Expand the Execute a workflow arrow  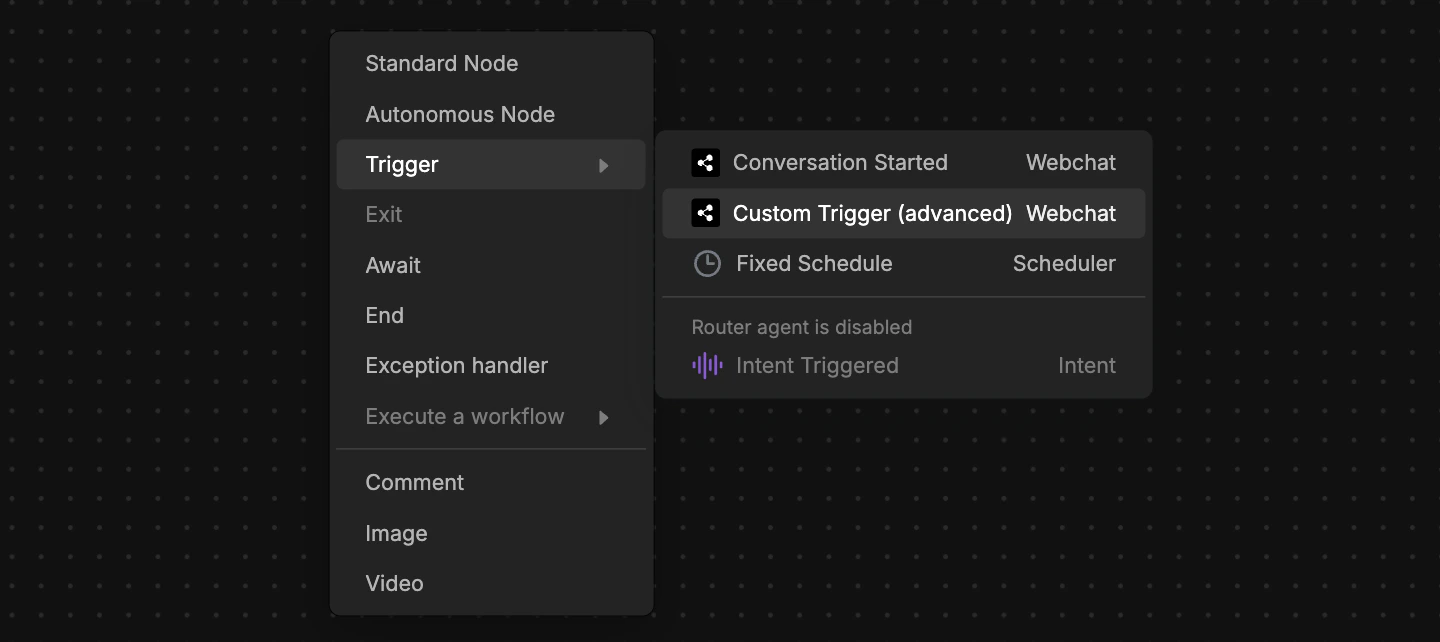604,417
